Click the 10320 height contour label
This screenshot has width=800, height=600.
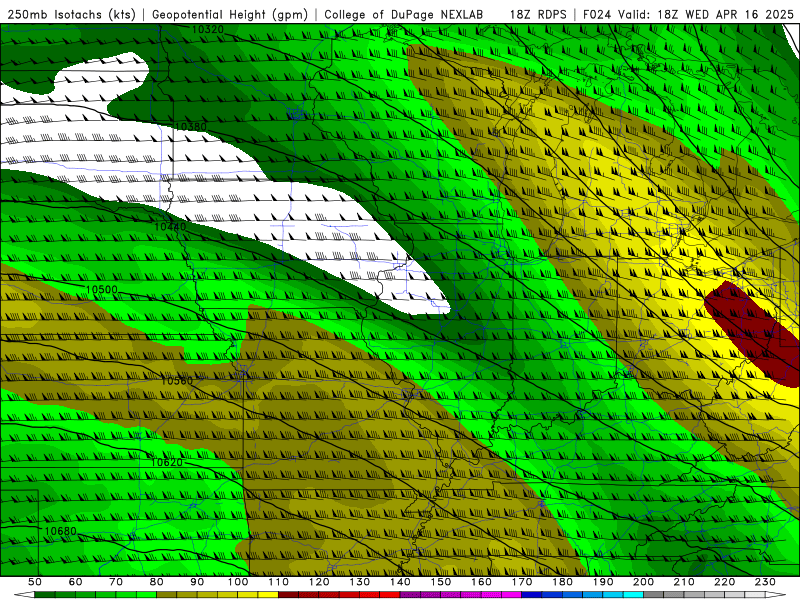tap(208, 30)
